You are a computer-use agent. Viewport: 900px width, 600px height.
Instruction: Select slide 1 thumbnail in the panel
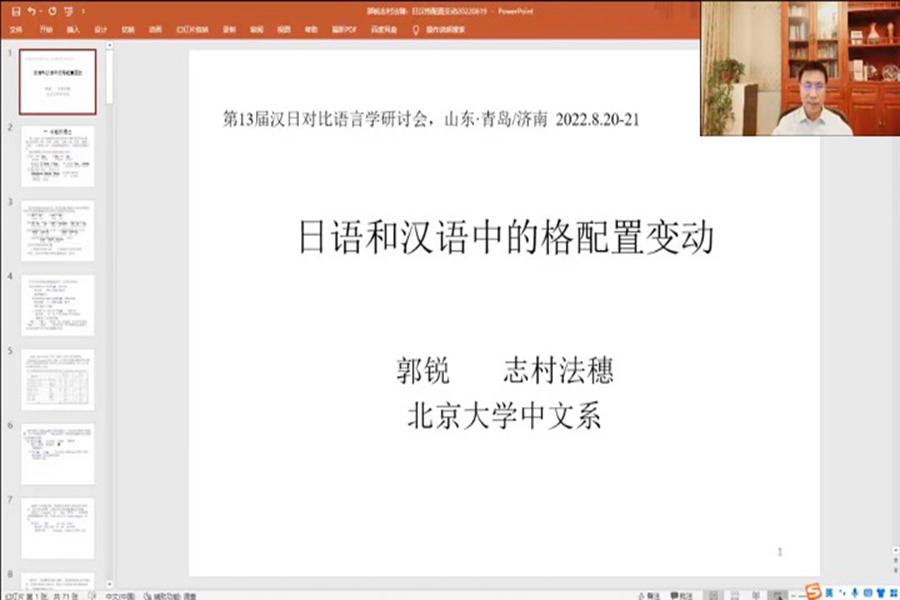pos(57,82)
